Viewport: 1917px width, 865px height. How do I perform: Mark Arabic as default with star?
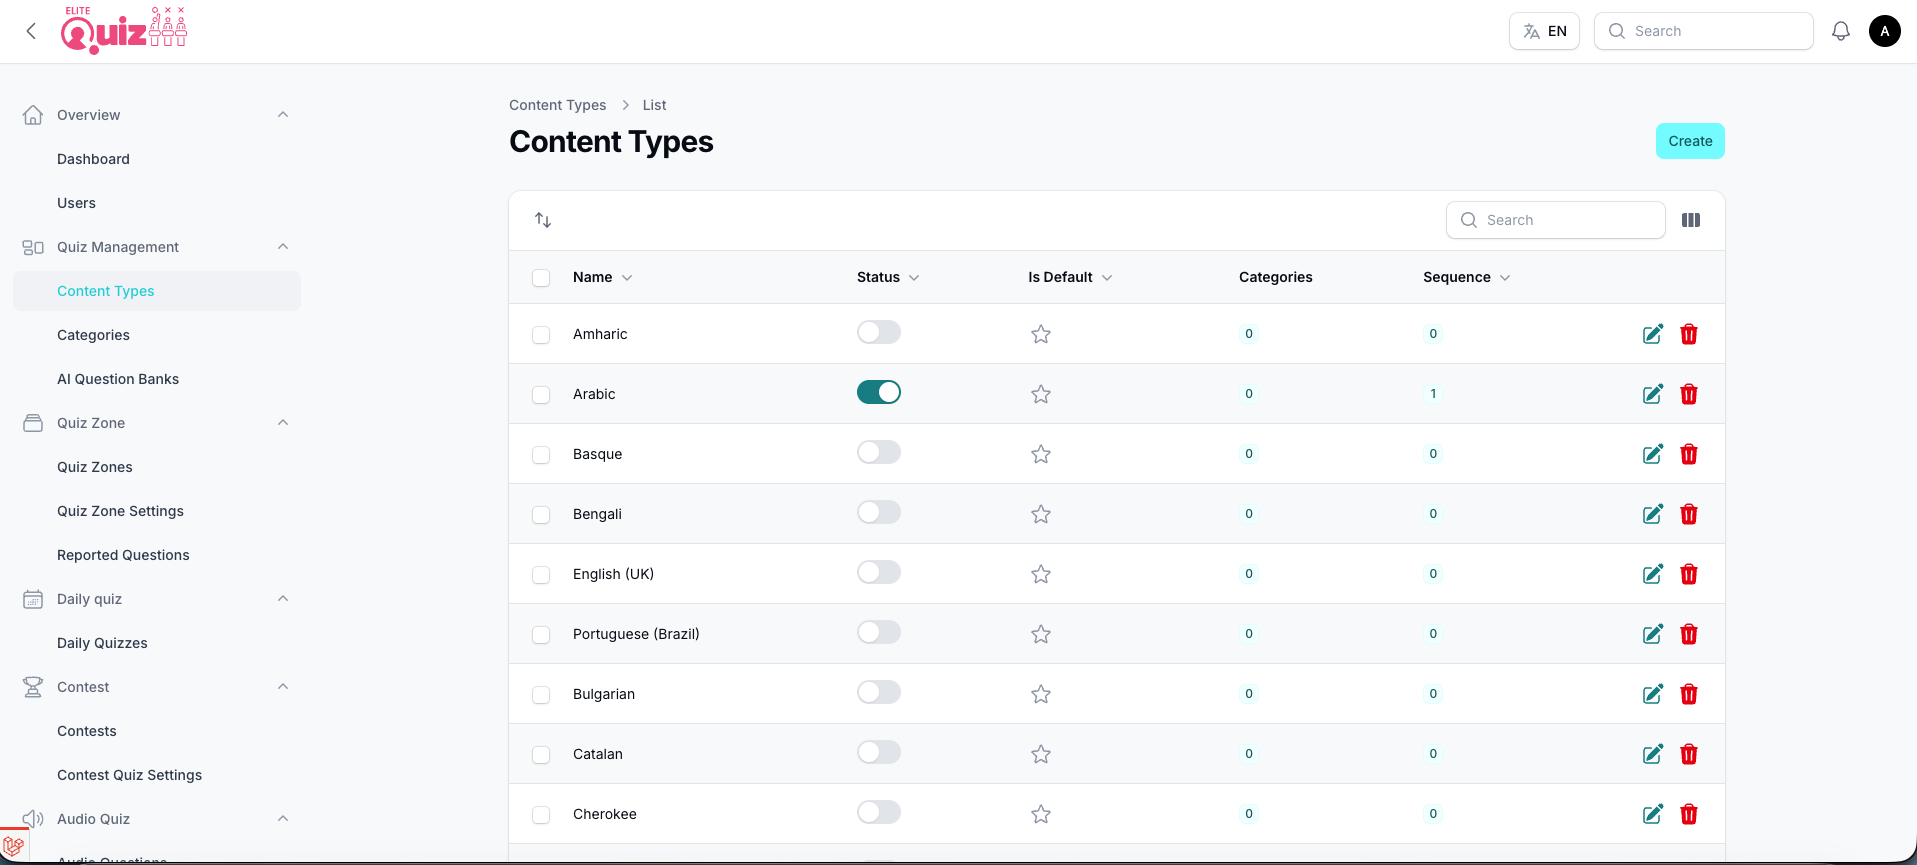pyautogui.click(x=1041, y=394)
